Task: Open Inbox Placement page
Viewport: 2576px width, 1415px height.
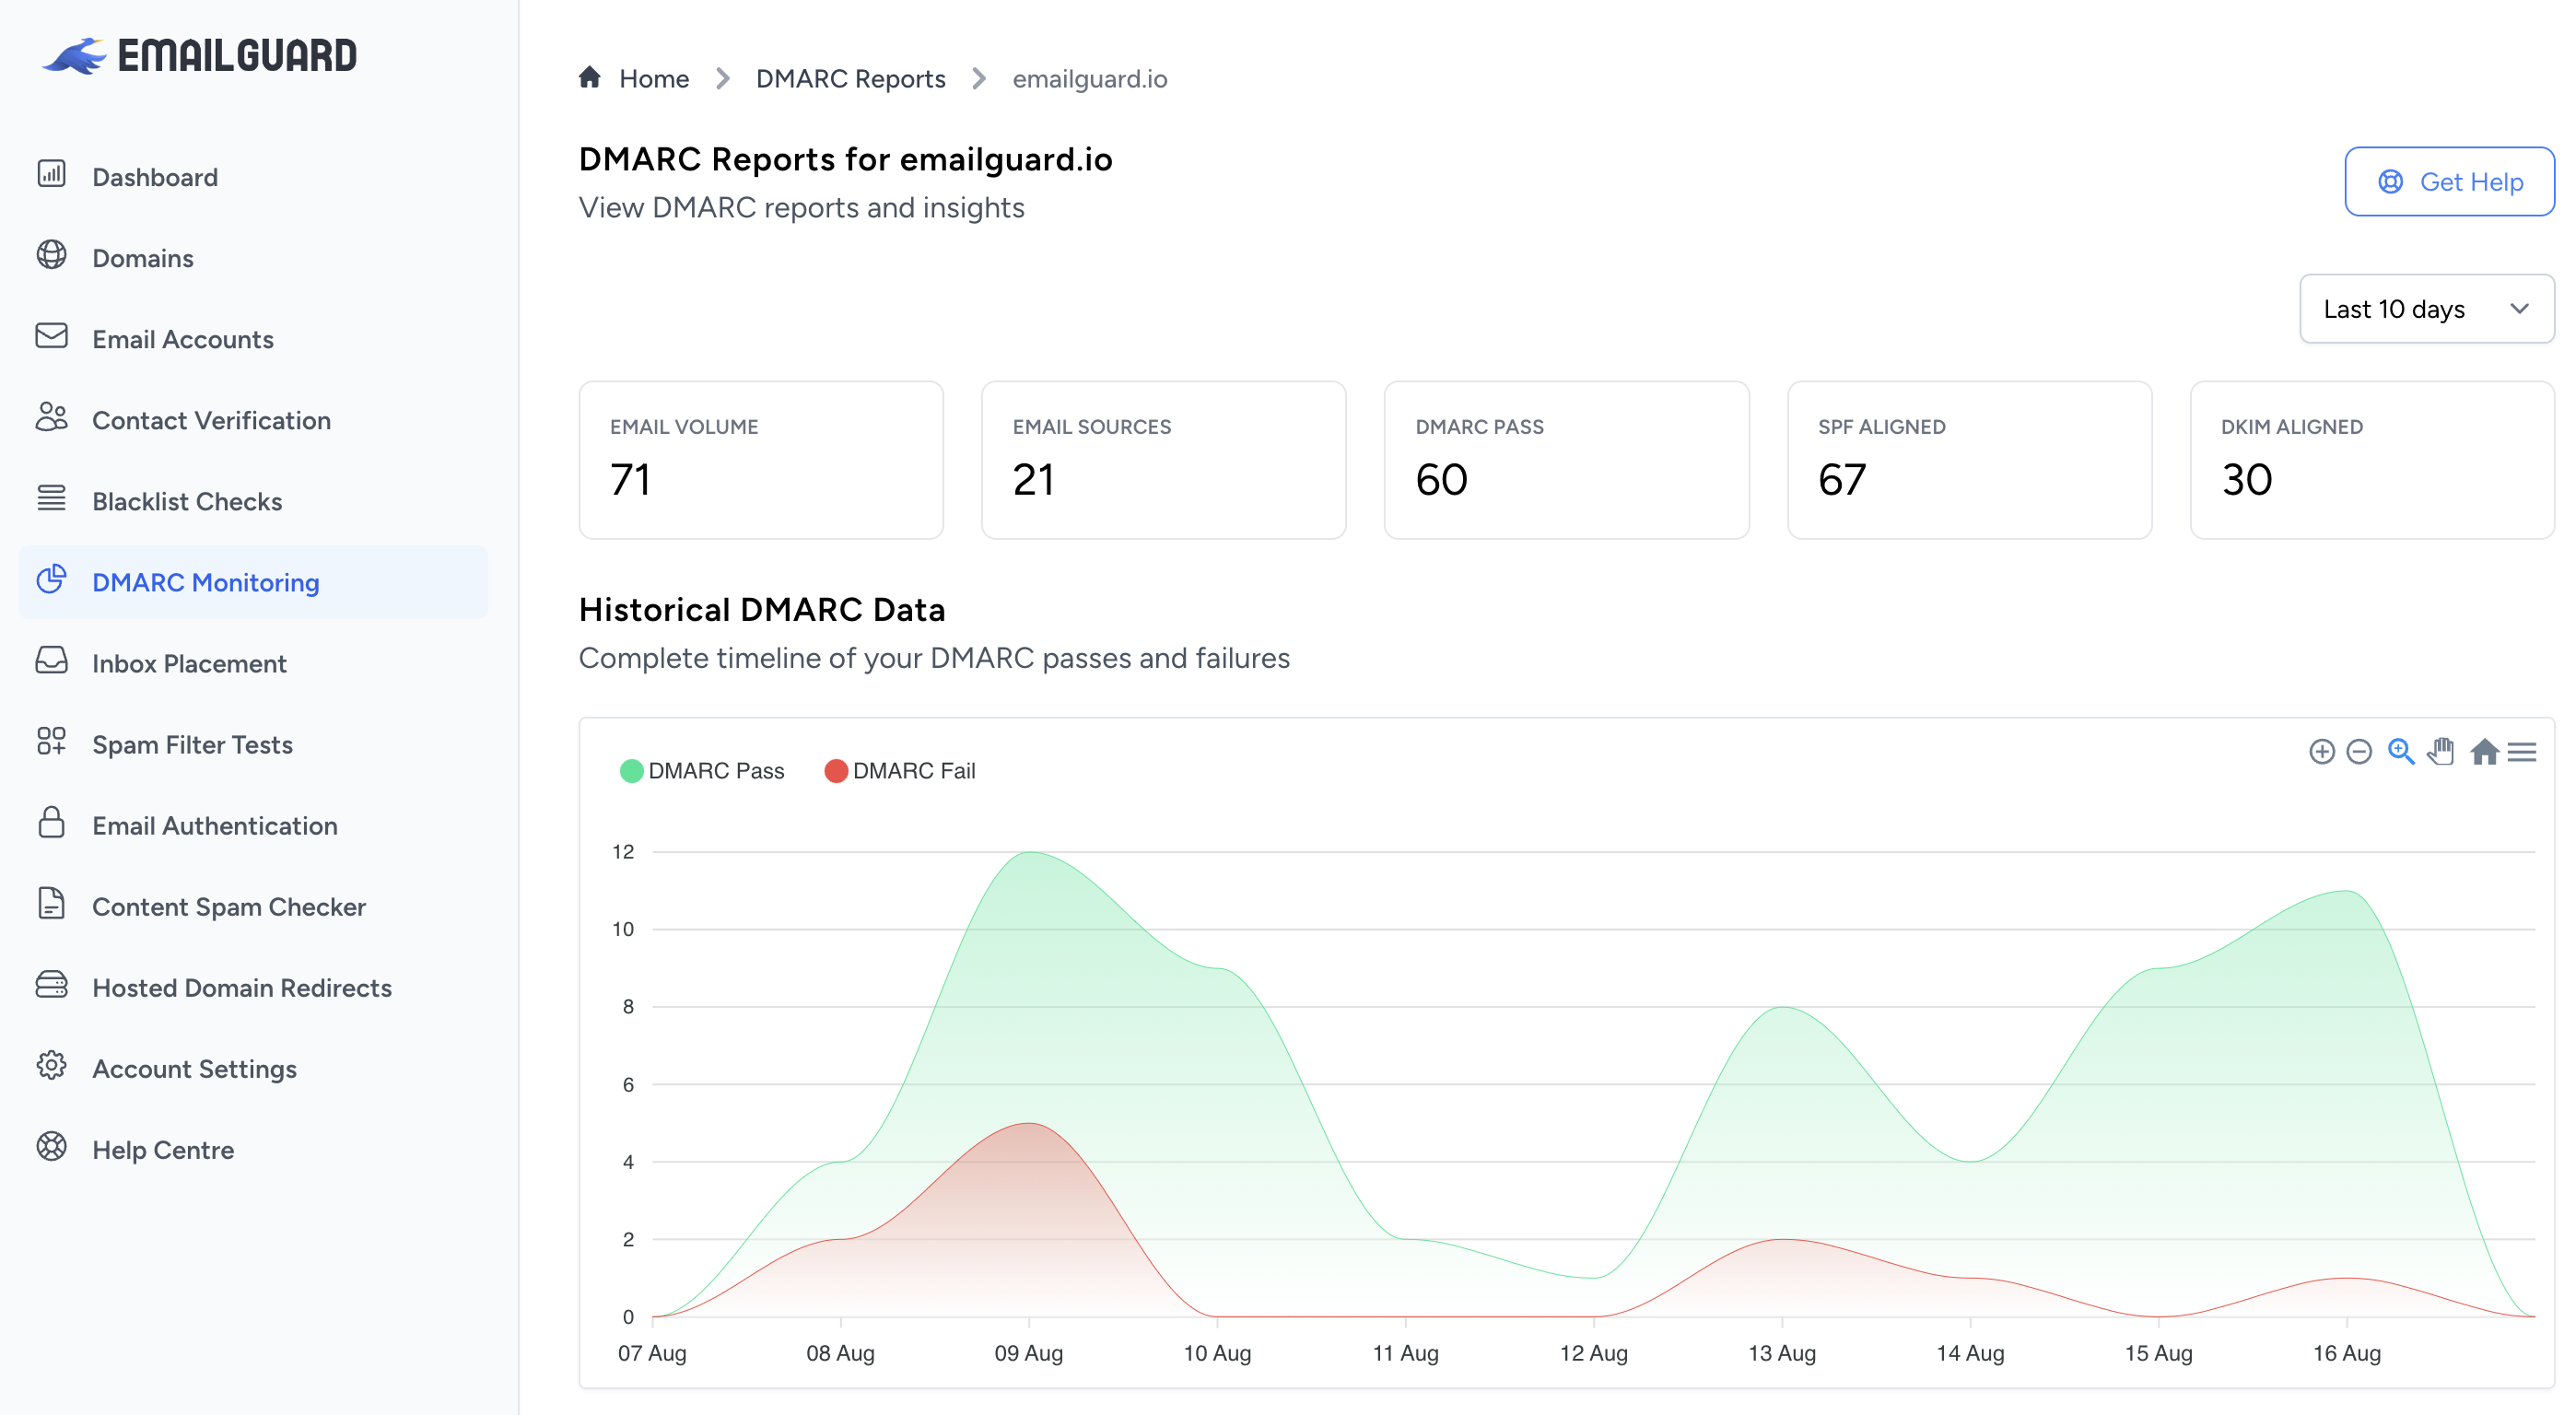Action: (x=253, y=663)
